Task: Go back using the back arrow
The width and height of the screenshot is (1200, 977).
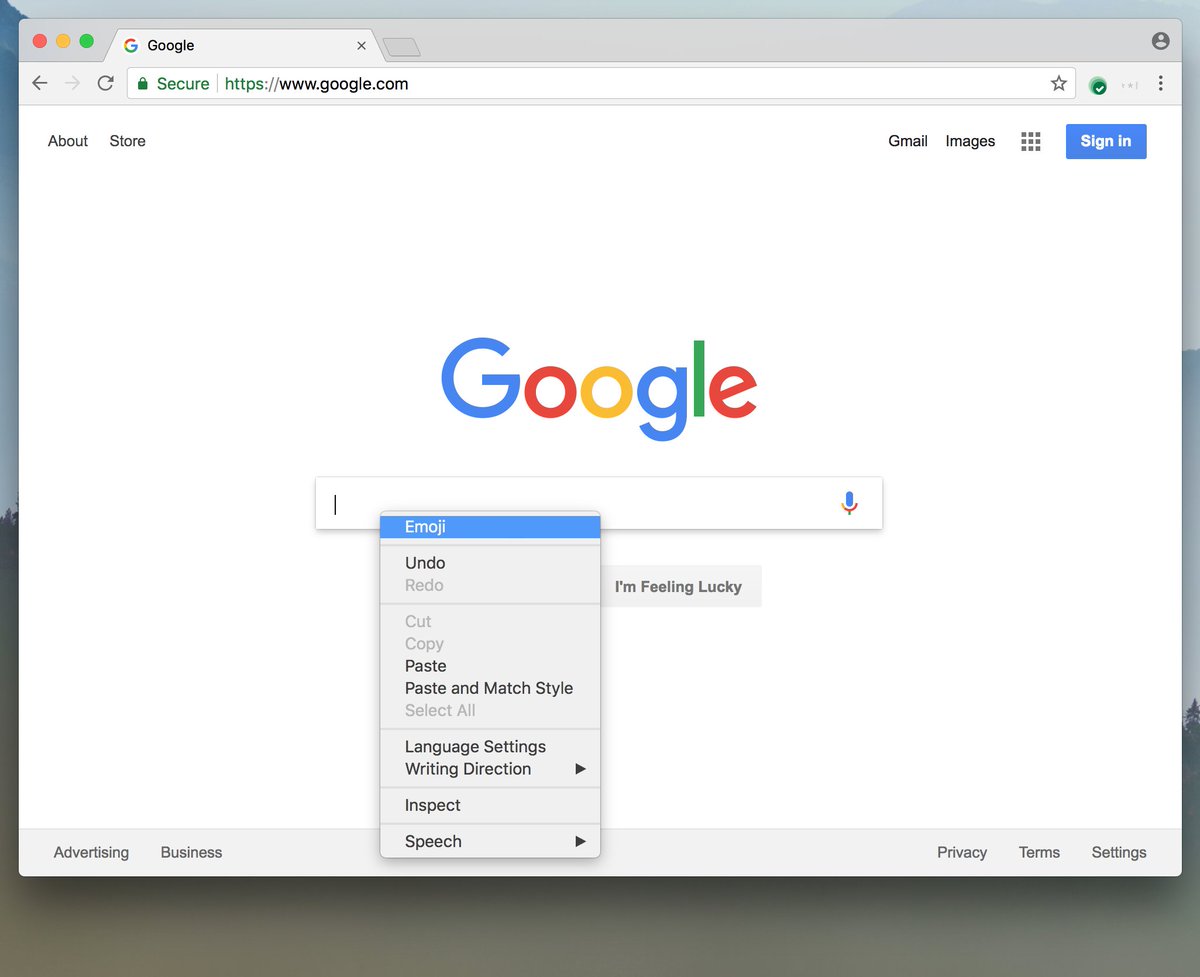Action: coord(40,84)
